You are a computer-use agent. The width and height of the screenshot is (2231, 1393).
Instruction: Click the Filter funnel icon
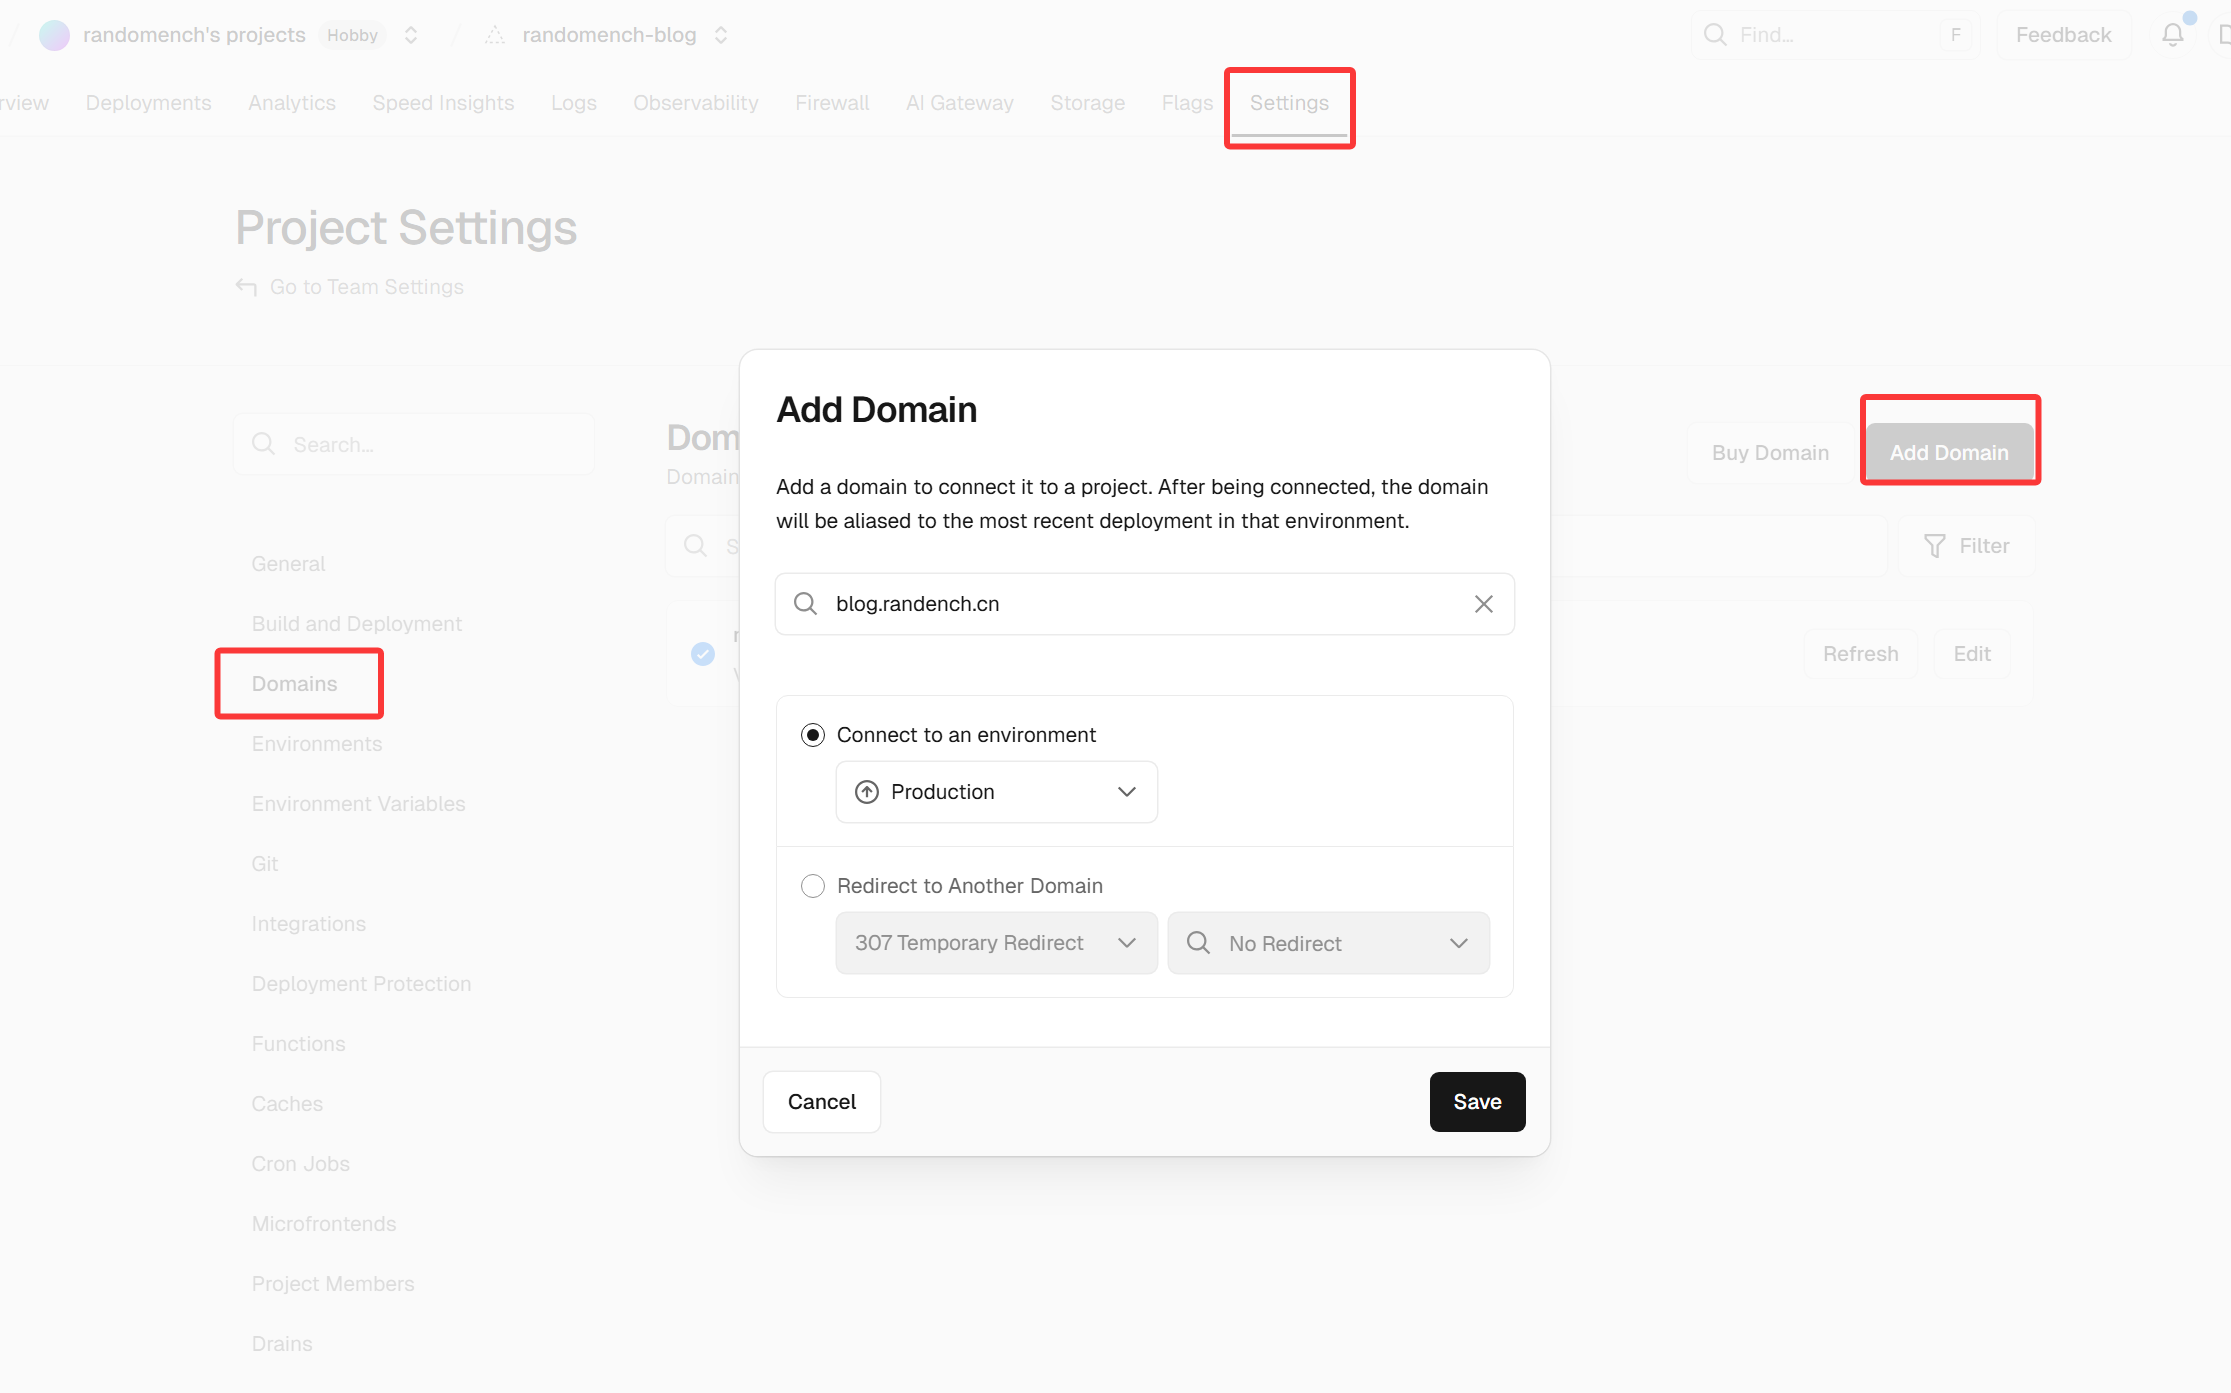click(1934, 546)
